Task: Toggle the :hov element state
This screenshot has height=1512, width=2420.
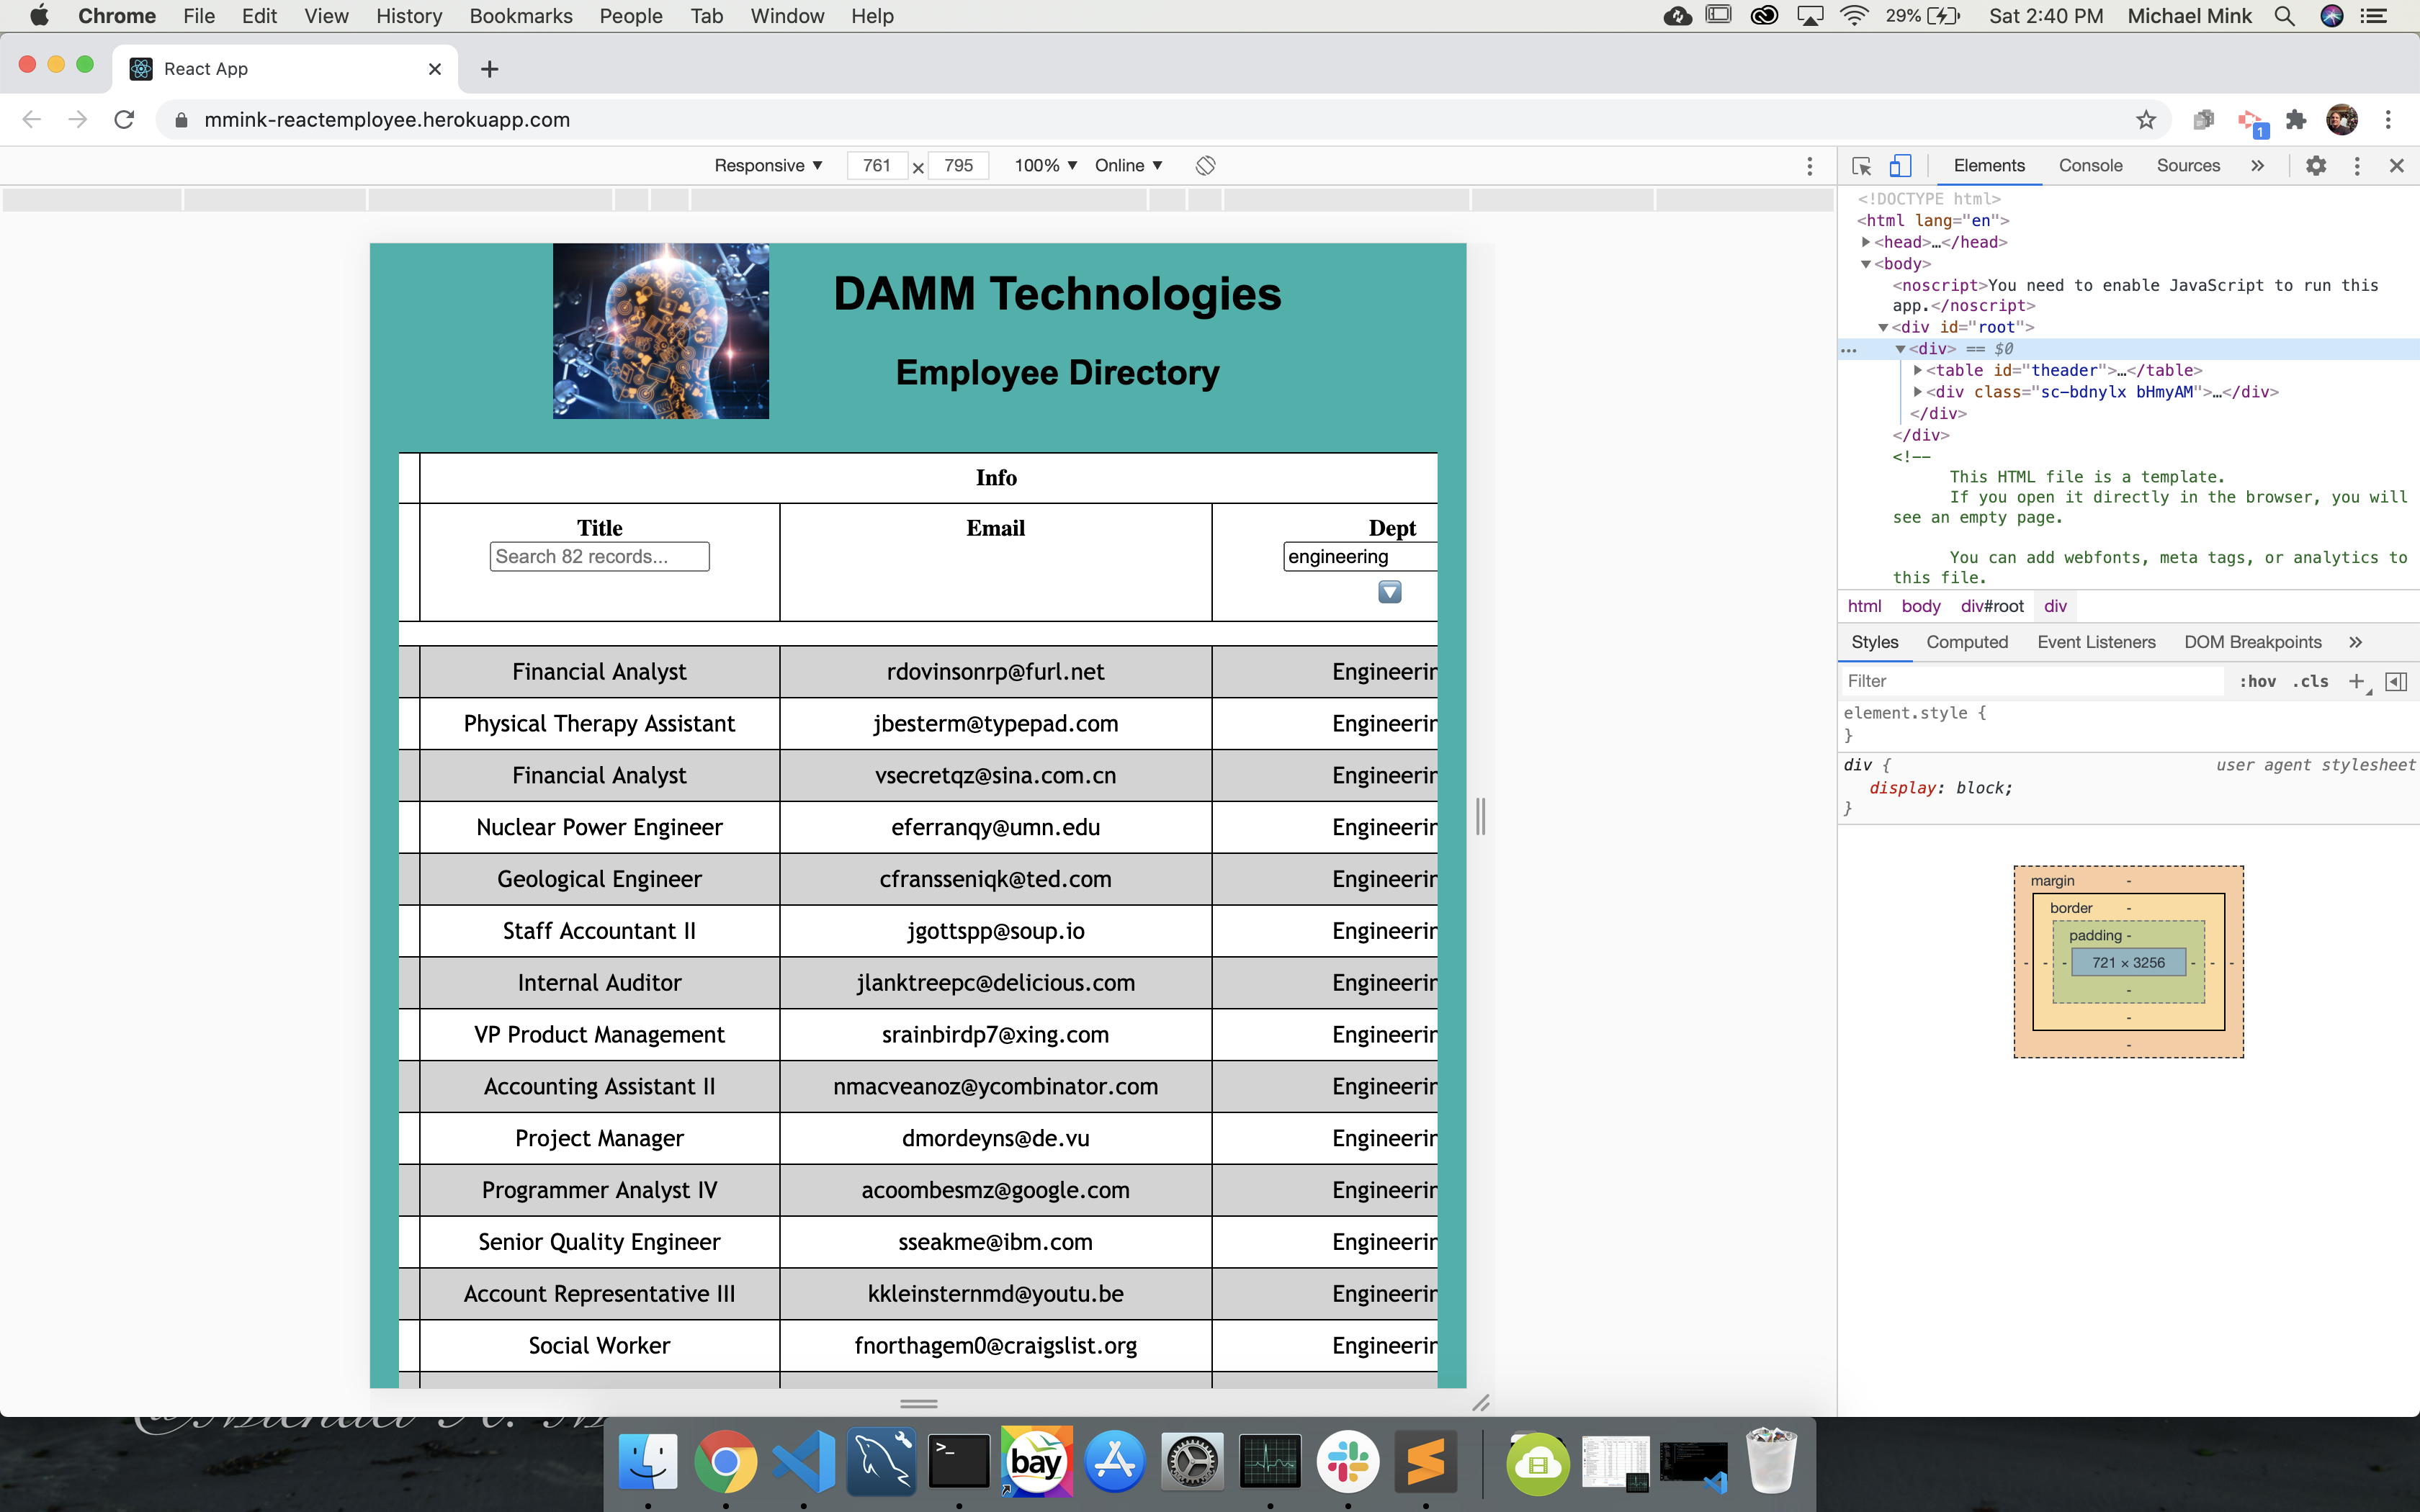Action: (2257, 681)
